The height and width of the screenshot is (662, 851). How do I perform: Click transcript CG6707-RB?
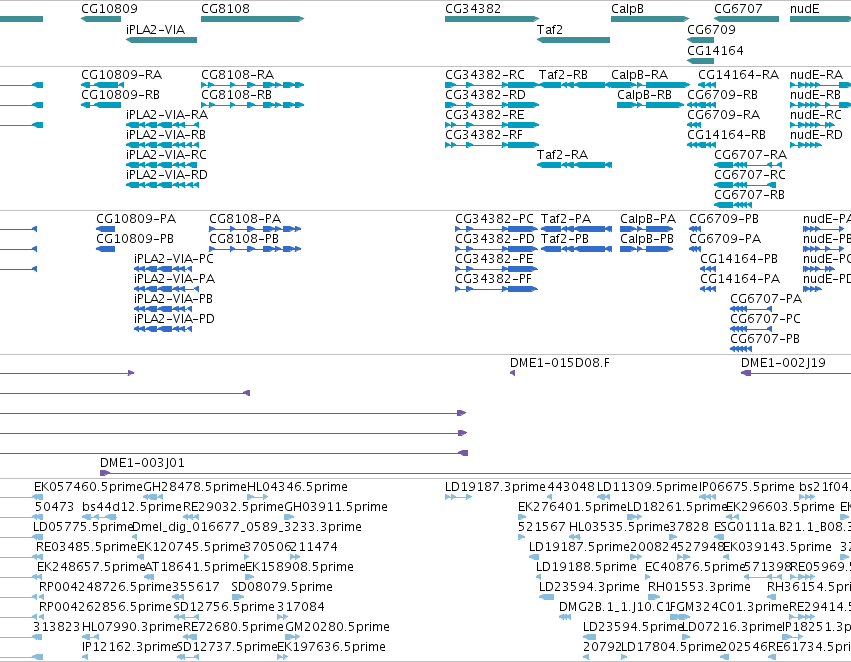coord(749,195)
